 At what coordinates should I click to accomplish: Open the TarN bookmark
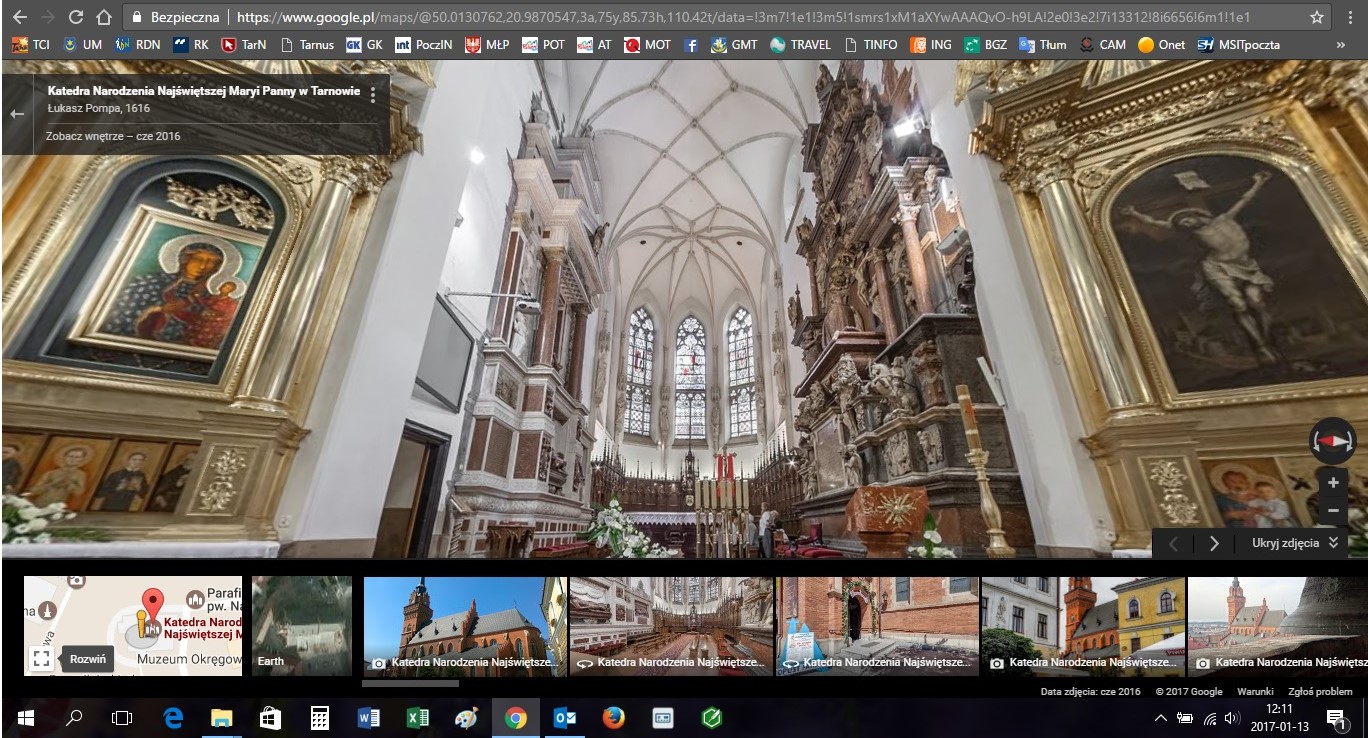[x=244, y=44]
